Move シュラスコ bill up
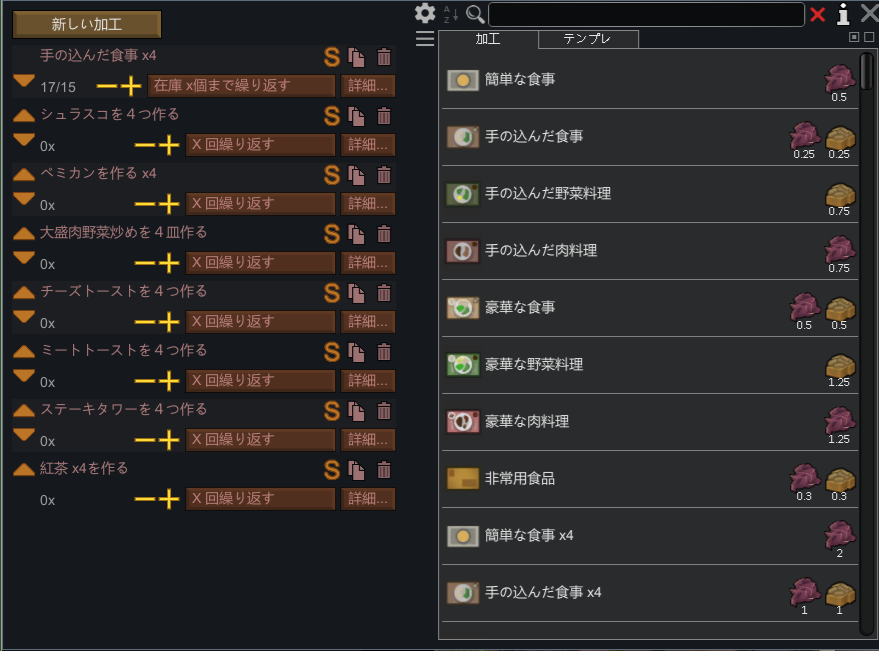The image size is (879, 651). click(24, 116)
